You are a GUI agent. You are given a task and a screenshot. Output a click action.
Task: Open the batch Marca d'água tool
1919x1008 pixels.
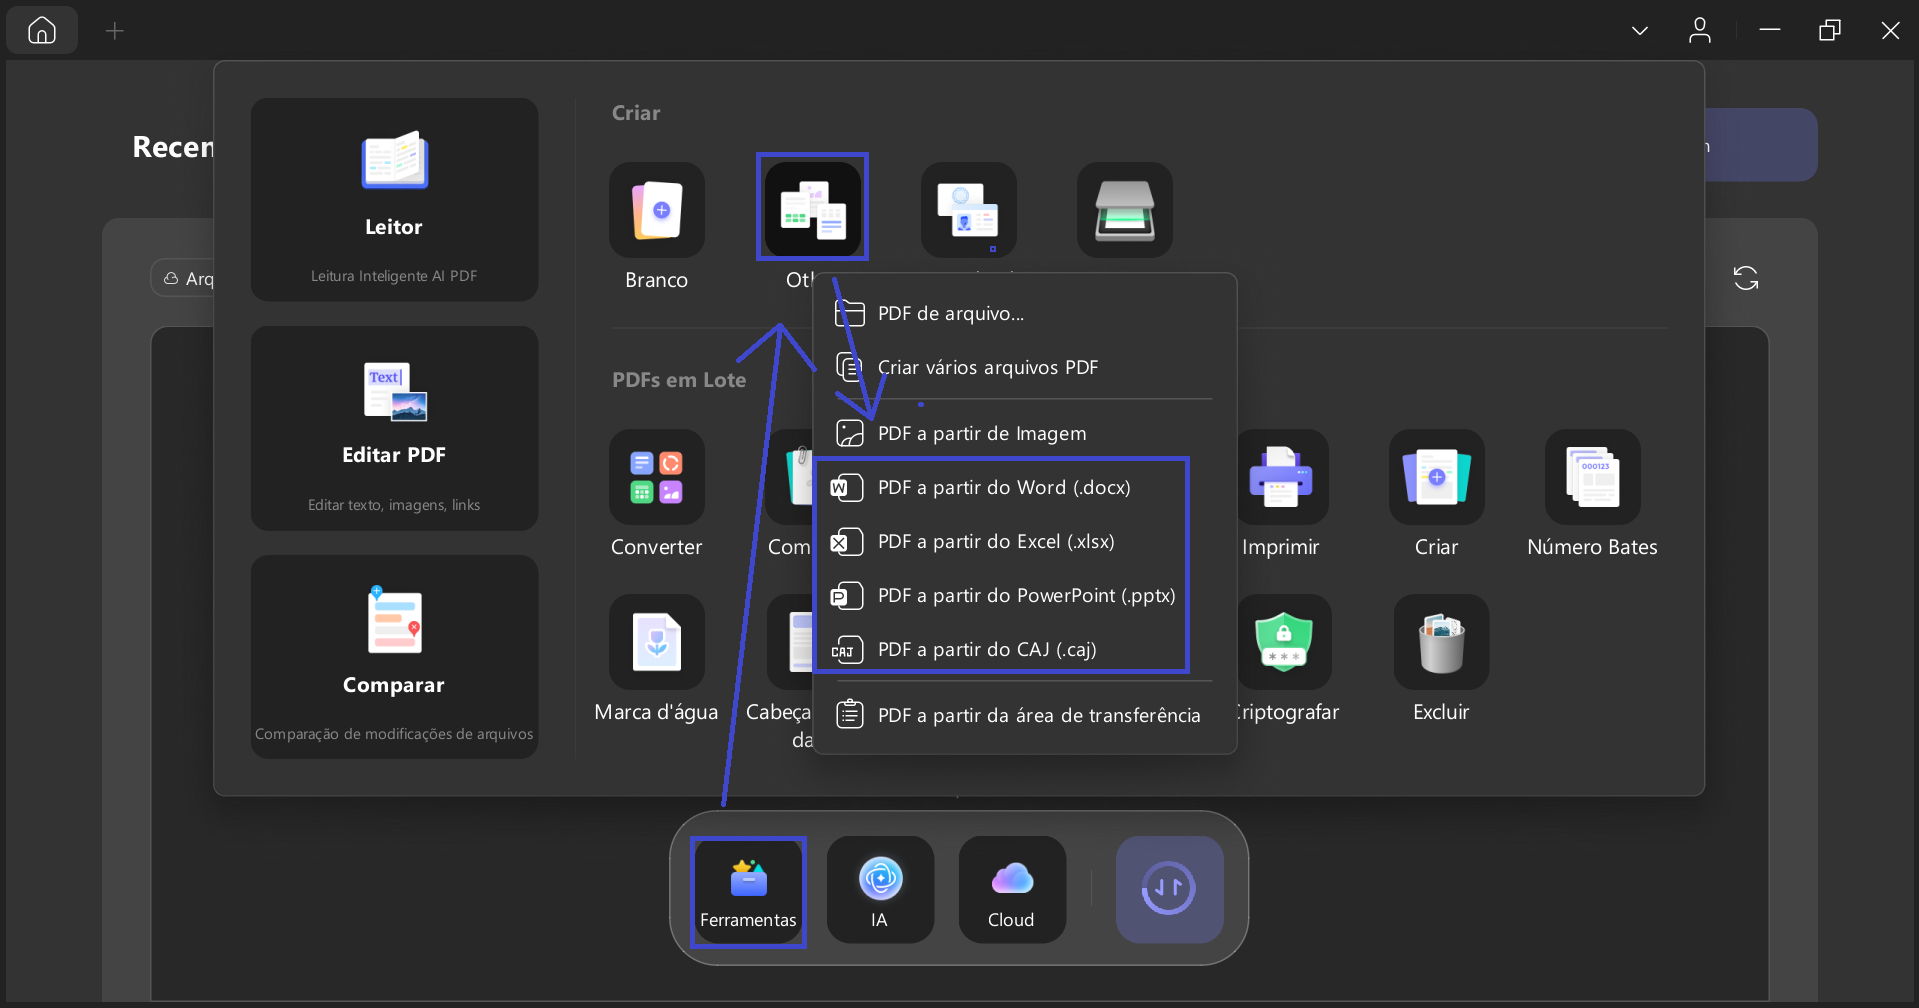point(657,642)
